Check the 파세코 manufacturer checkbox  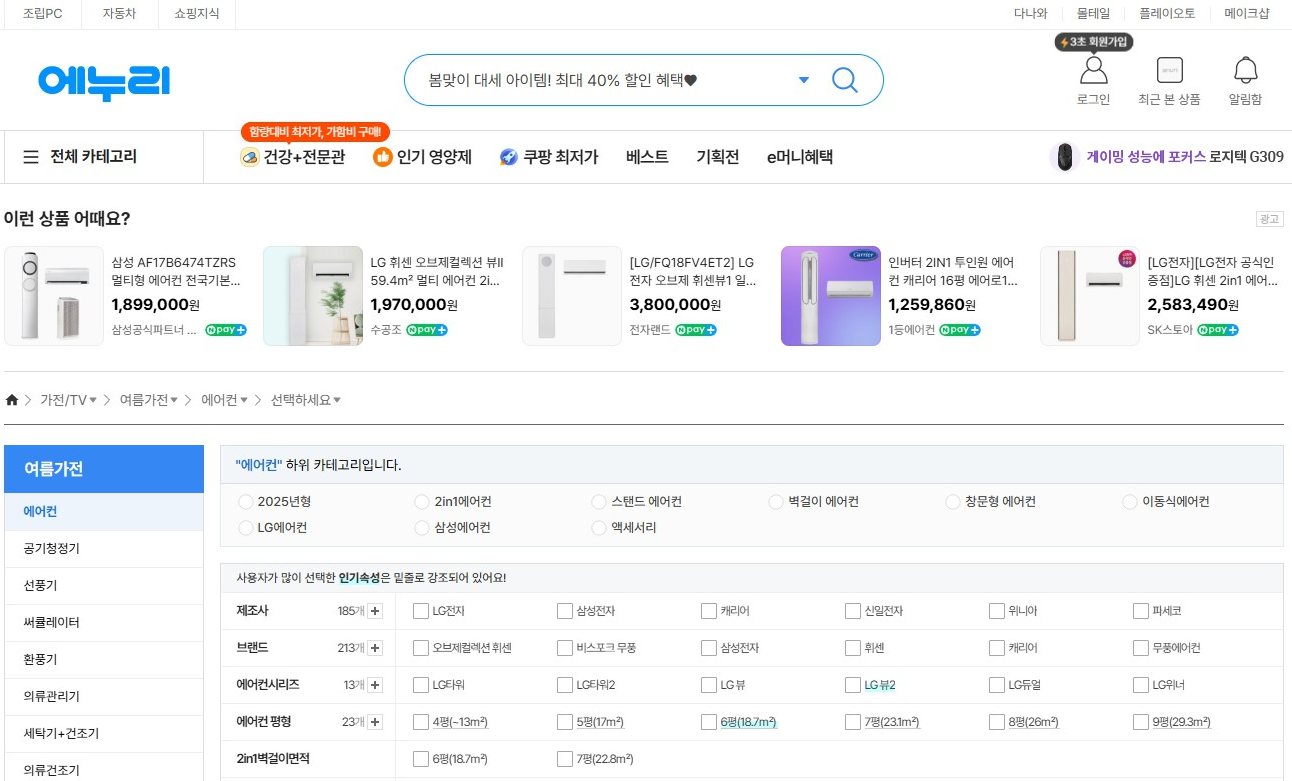tap(1141, 611)
